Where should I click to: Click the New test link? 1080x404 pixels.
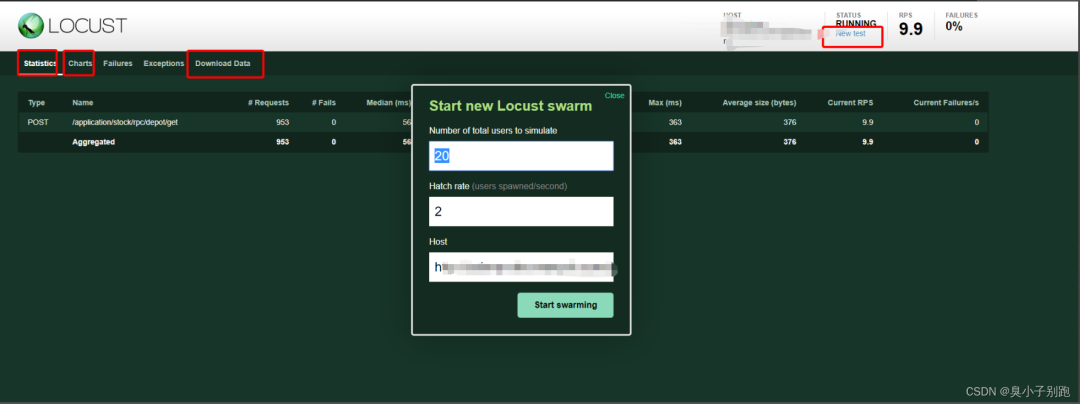pos(850,33)
